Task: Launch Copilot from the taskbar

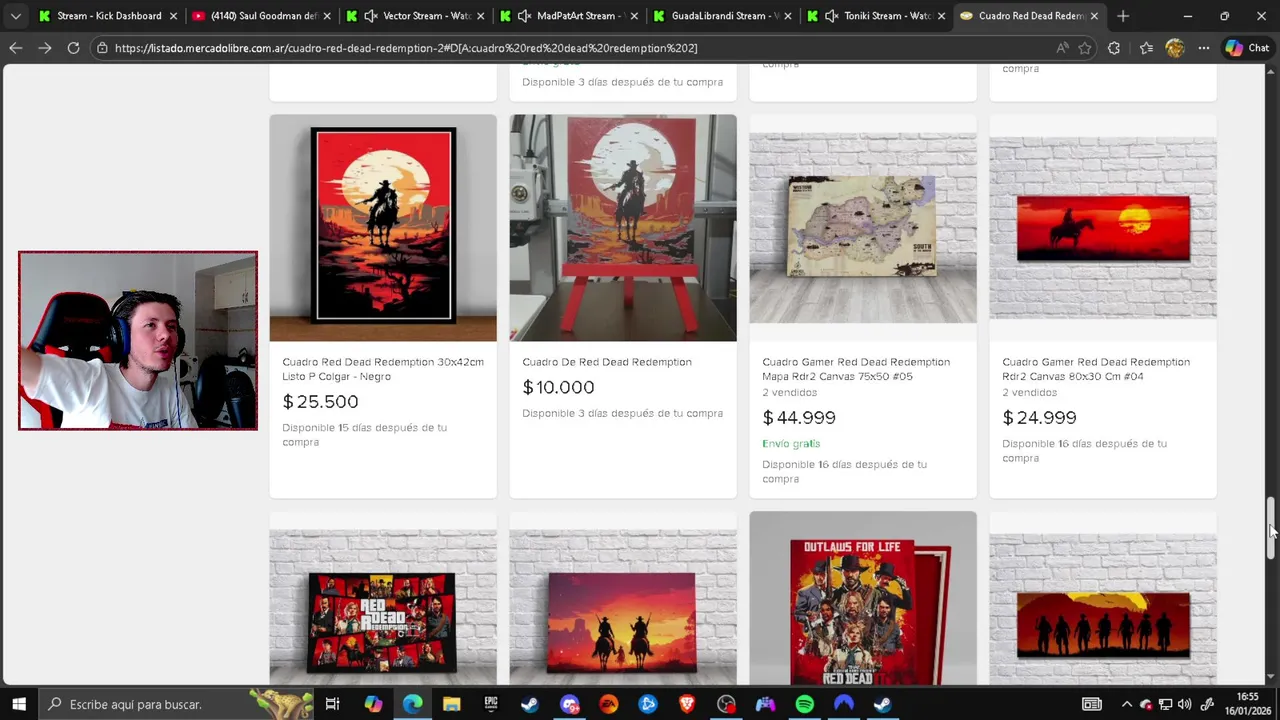Action: (373, 704)
